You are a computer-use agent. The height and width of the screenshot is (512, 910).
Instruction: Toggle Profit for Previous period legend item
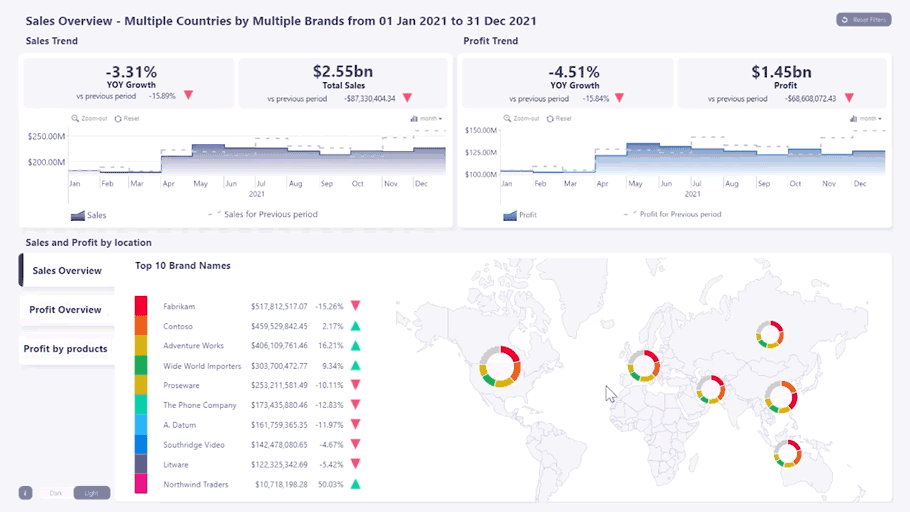(673, 214)
